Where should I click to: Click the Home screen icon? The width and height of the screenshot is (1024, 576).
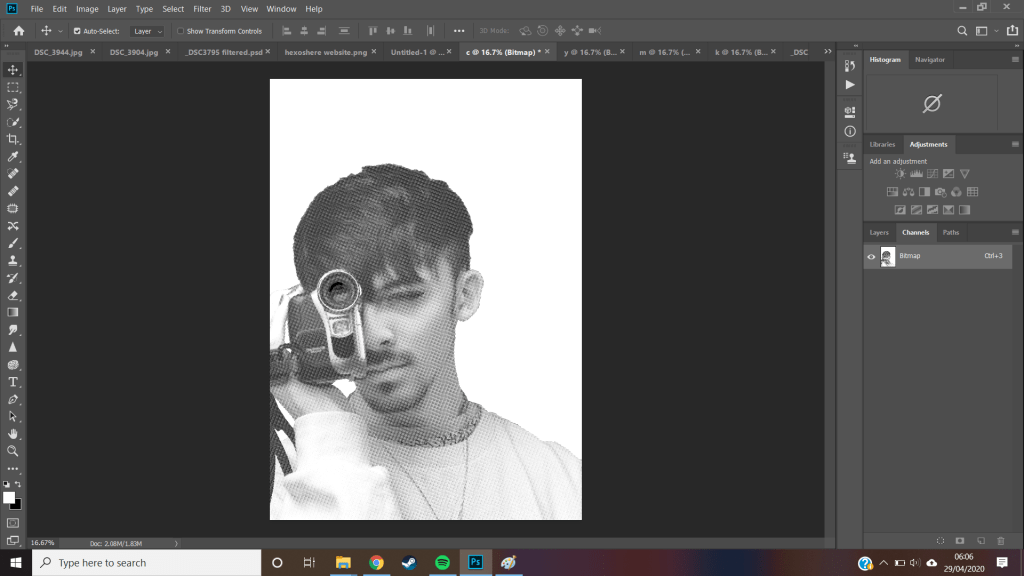(18, 31)
